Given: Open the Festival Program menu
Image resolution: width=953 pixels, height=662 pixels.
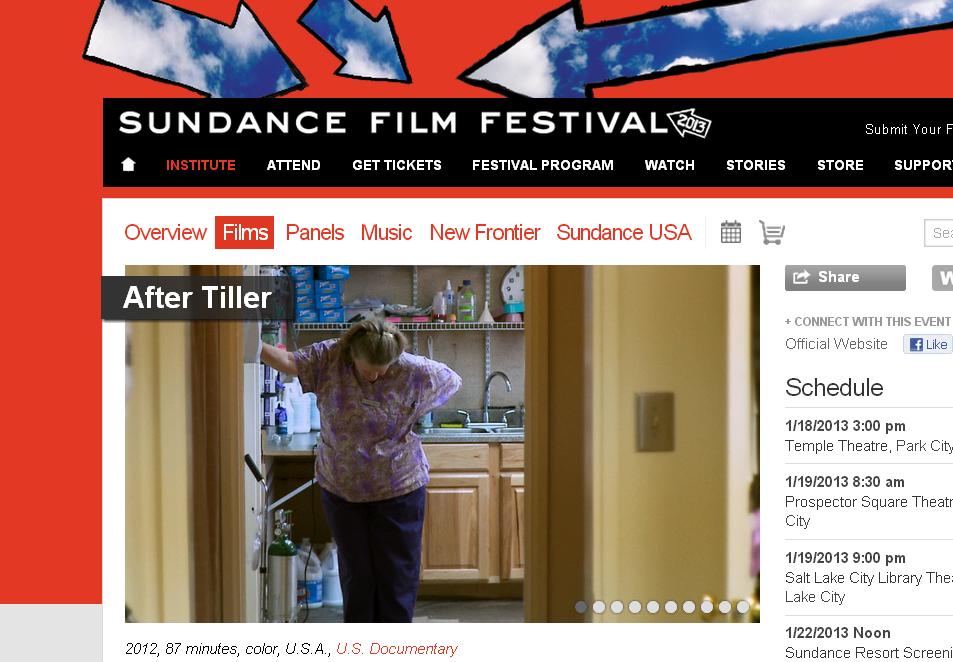Looking at the screenshot, I should tap(543, 165).
